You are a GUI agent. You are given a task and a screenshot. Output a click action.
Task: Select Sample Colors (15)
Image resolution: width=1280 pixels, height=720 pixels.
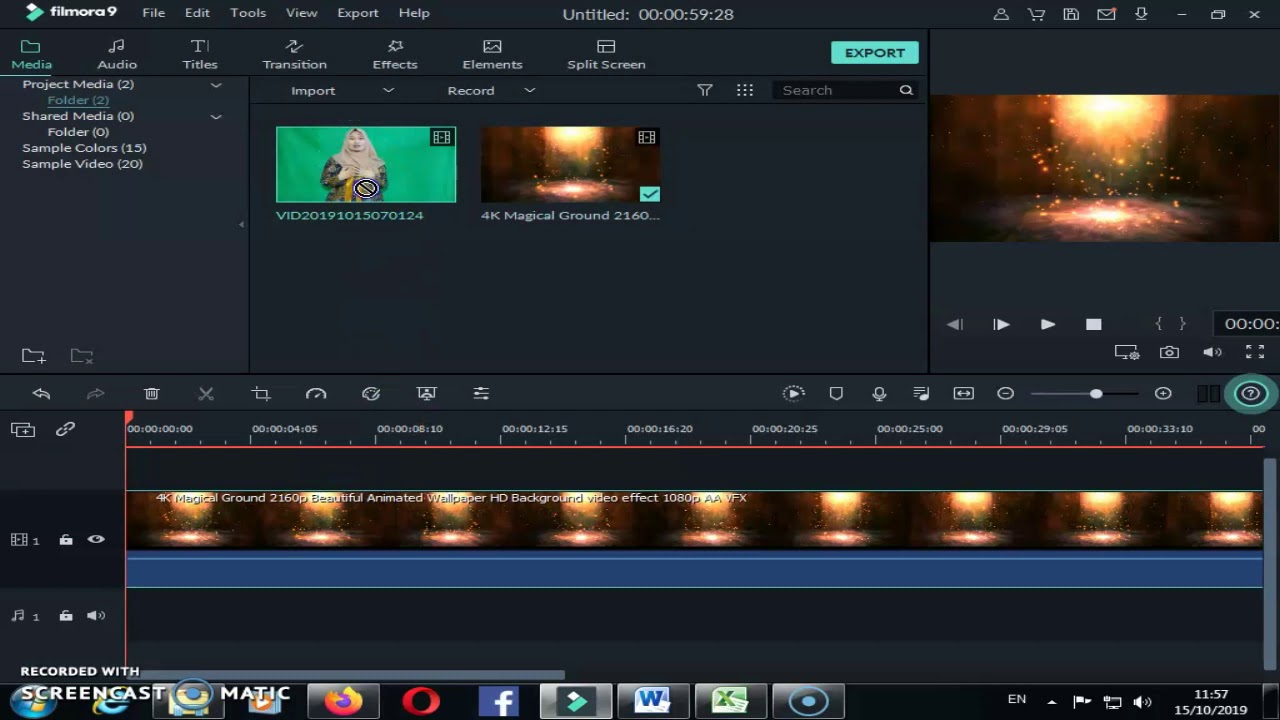point(84,148)
